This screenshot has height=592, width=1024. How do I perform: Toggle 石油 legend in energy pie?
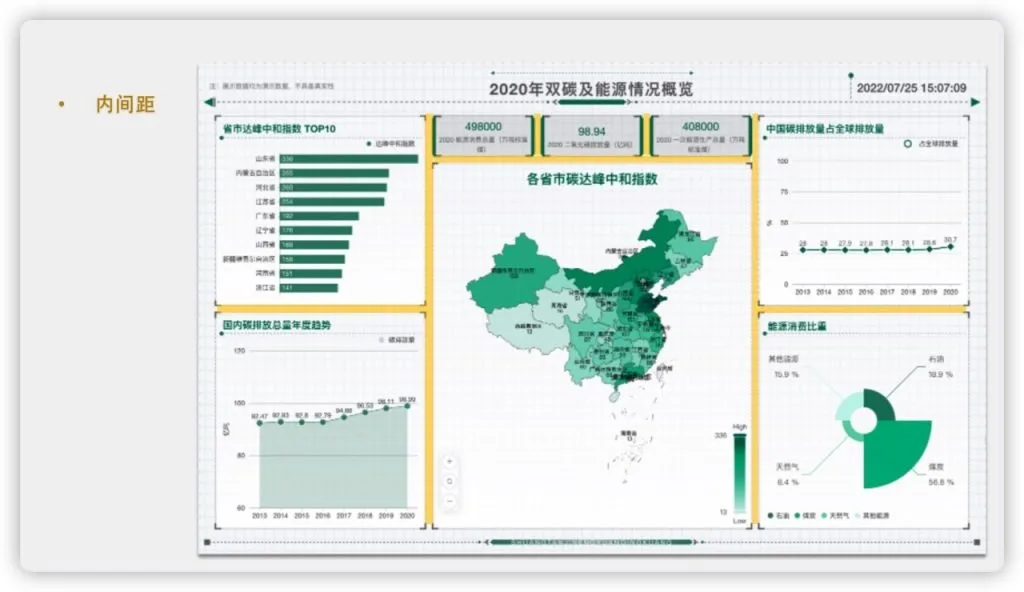778,516
